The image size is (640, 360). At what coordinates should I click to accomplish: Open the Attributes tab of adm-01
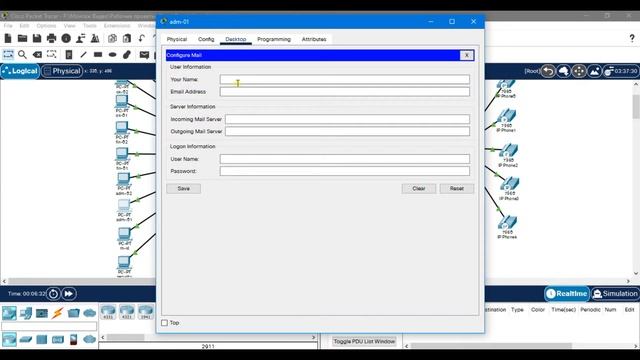click(314, 39)
